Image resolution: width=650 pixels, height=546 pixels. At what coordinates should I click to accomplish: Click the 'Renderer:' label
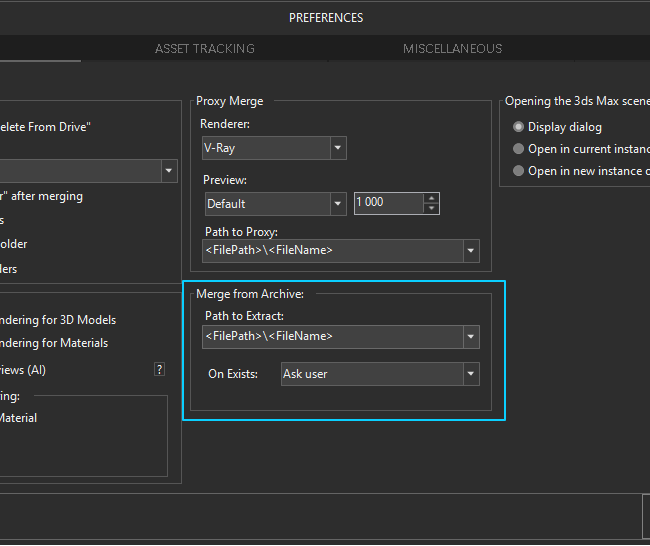[x=225, y=124]
